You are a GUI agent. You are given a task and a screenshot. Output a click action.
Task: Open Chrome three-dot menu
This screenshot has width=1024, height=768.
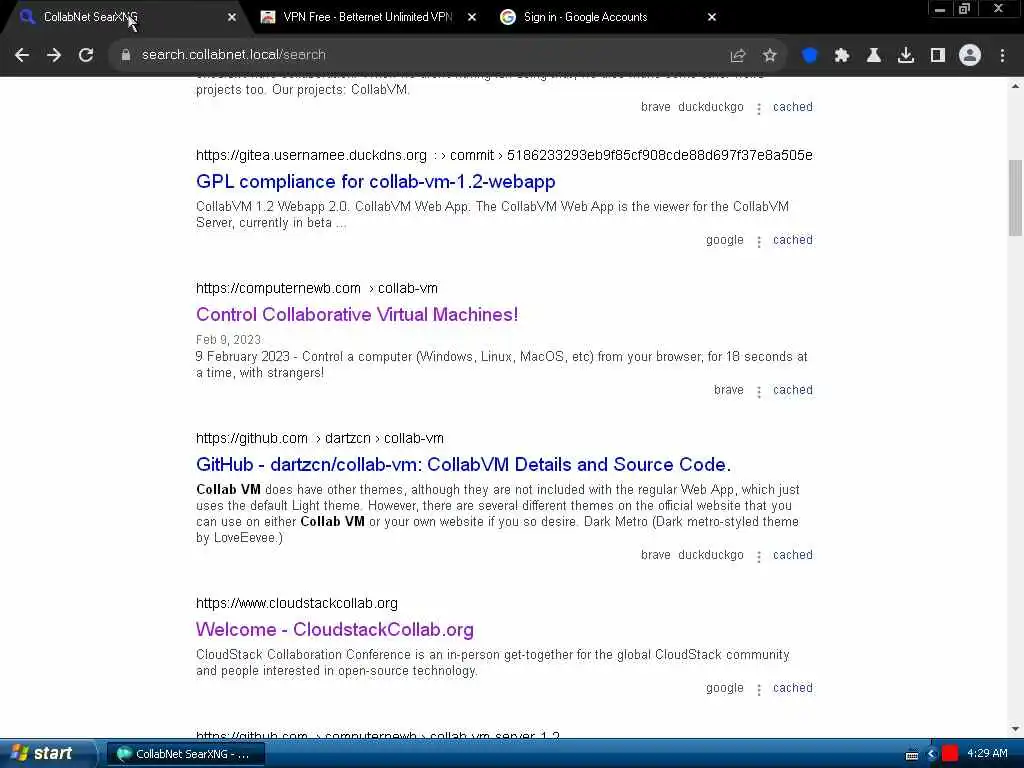point(1002,56)
